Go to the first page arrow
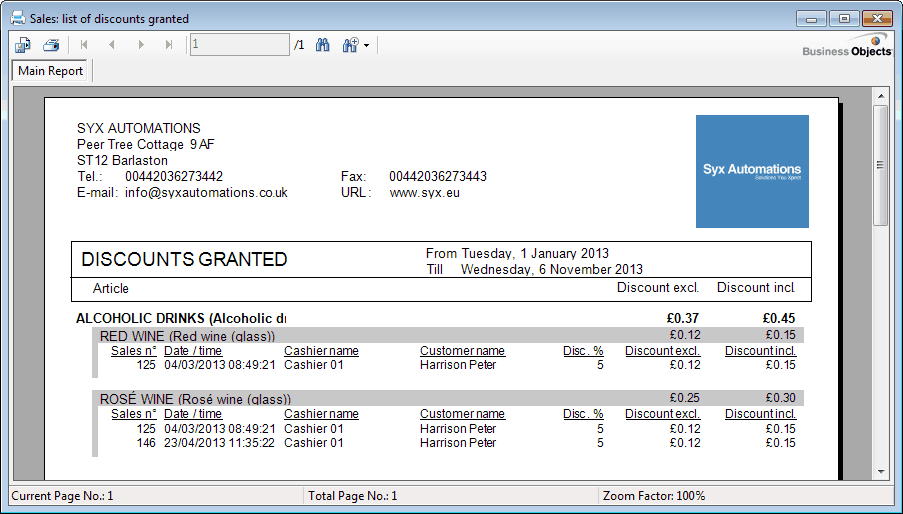Image resolution: width=903 pixels, height=514 pixels. pos(84,45)
